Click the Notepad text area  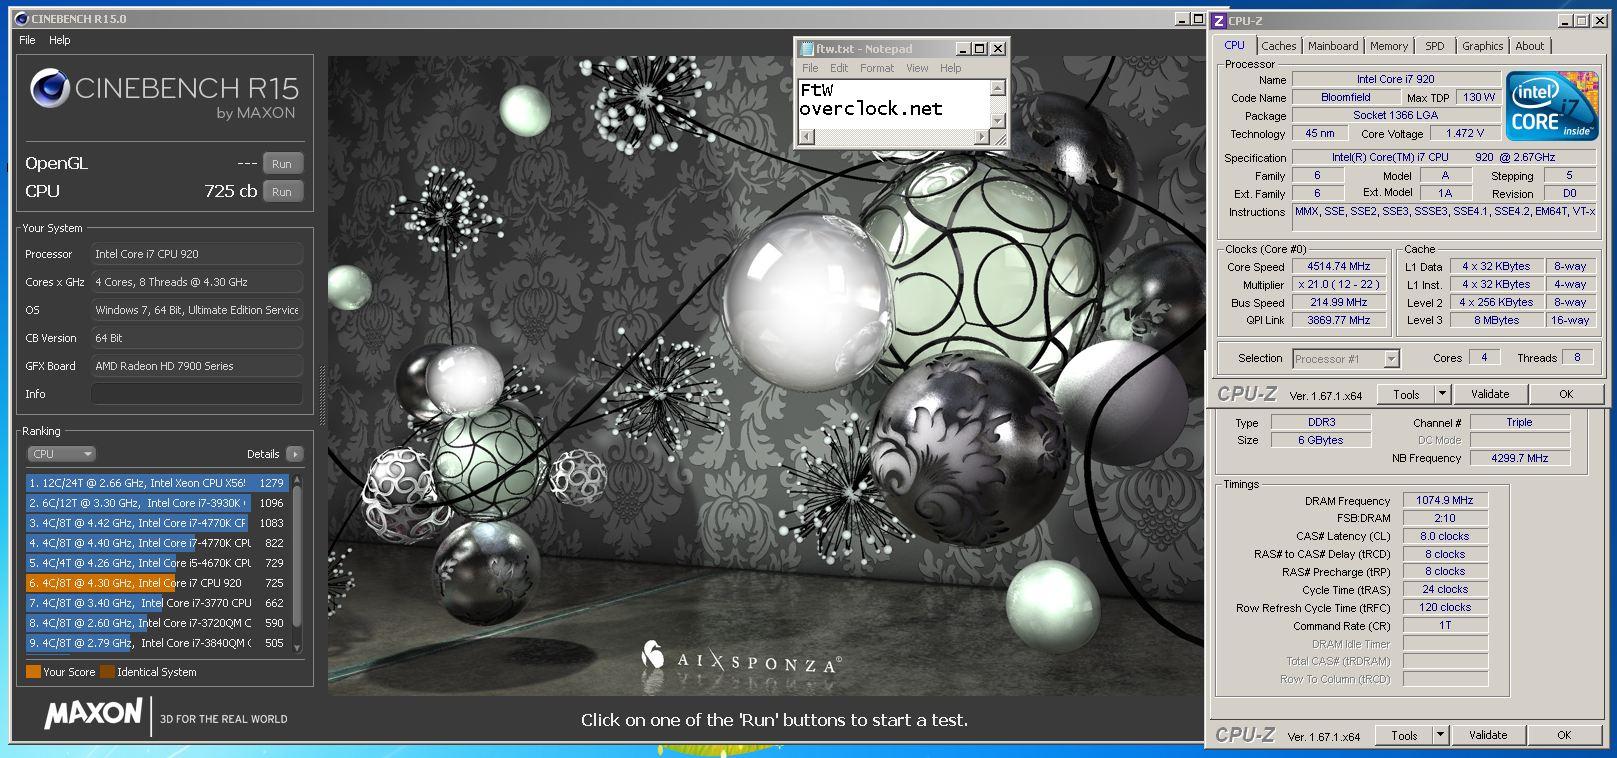pos(893,104)
